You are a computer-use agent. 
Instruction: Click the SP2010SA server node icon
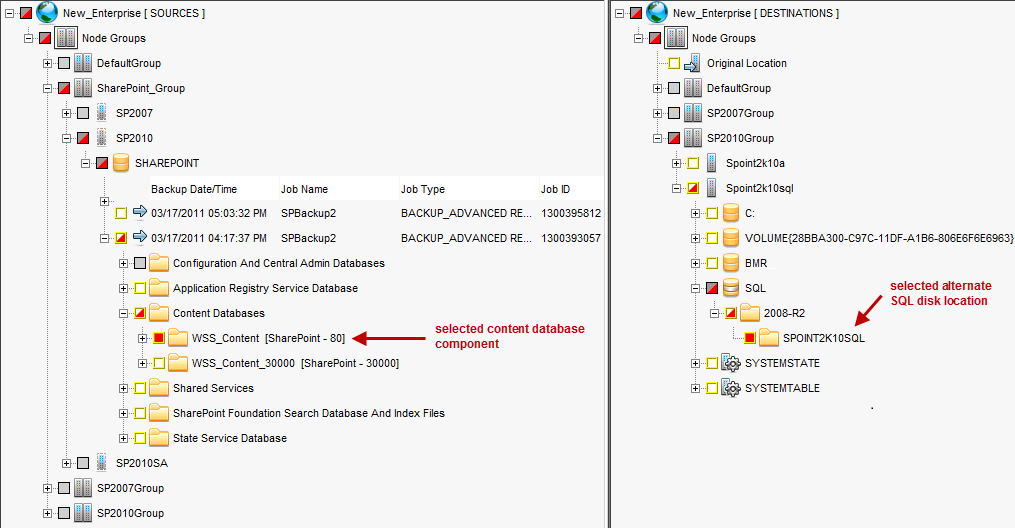point(101,463)
